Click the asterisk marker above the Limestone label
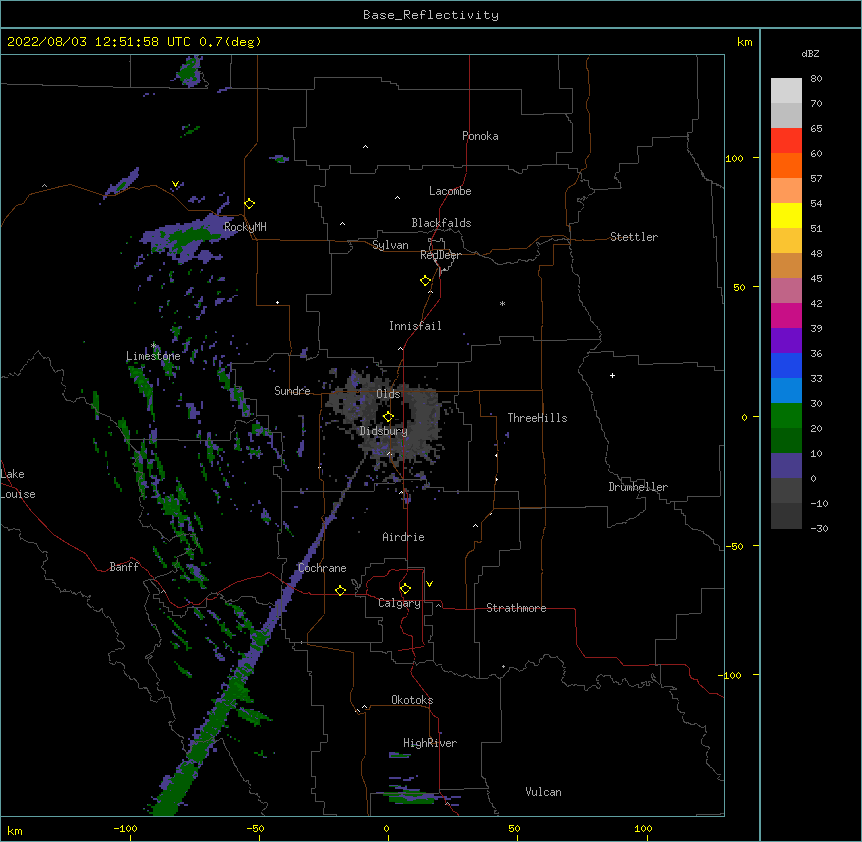Viewport: 862px width, 842px height. [154, 346]
